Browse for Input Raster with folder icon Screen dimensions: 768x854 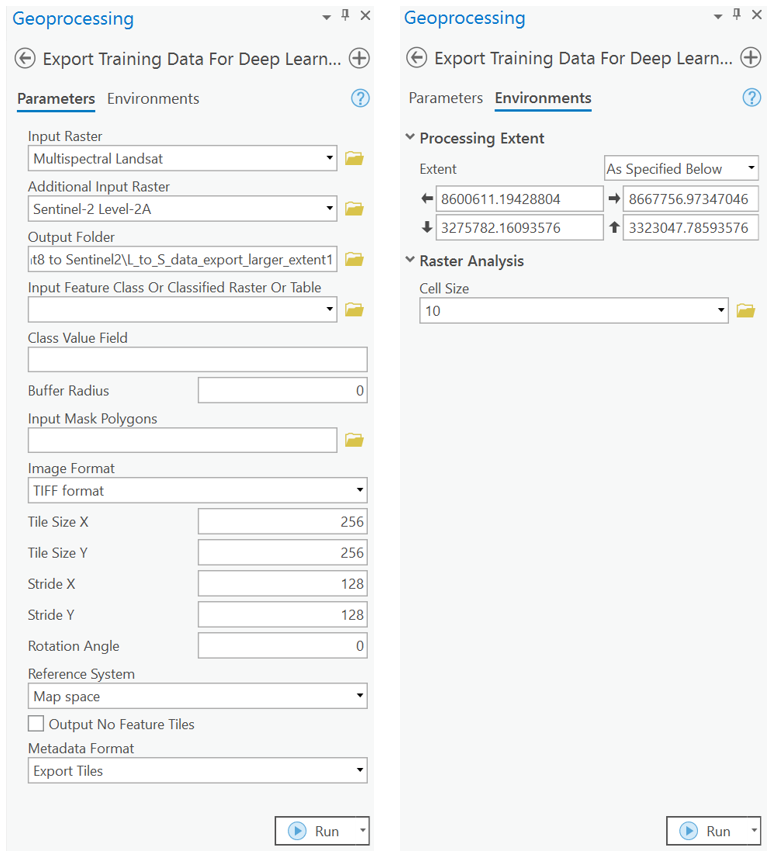coord(354,158)
